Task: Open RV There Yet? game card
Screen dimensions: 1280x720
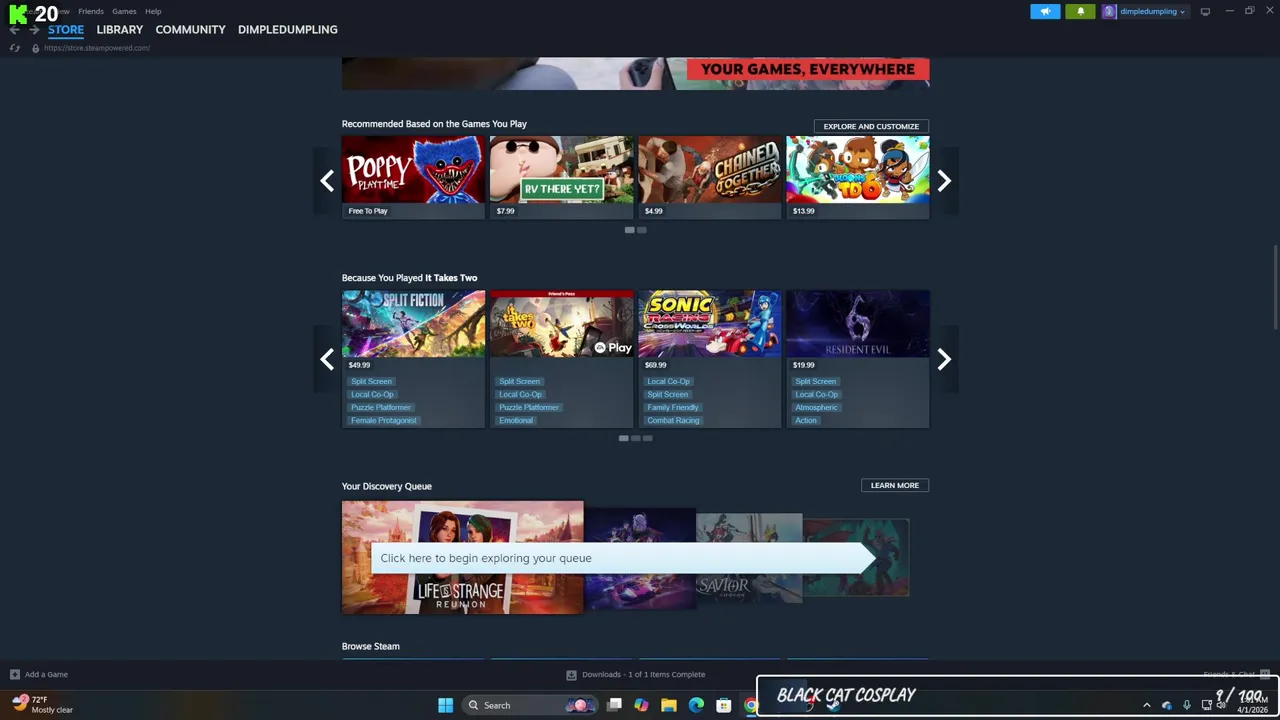Action: tap(561, 177)
